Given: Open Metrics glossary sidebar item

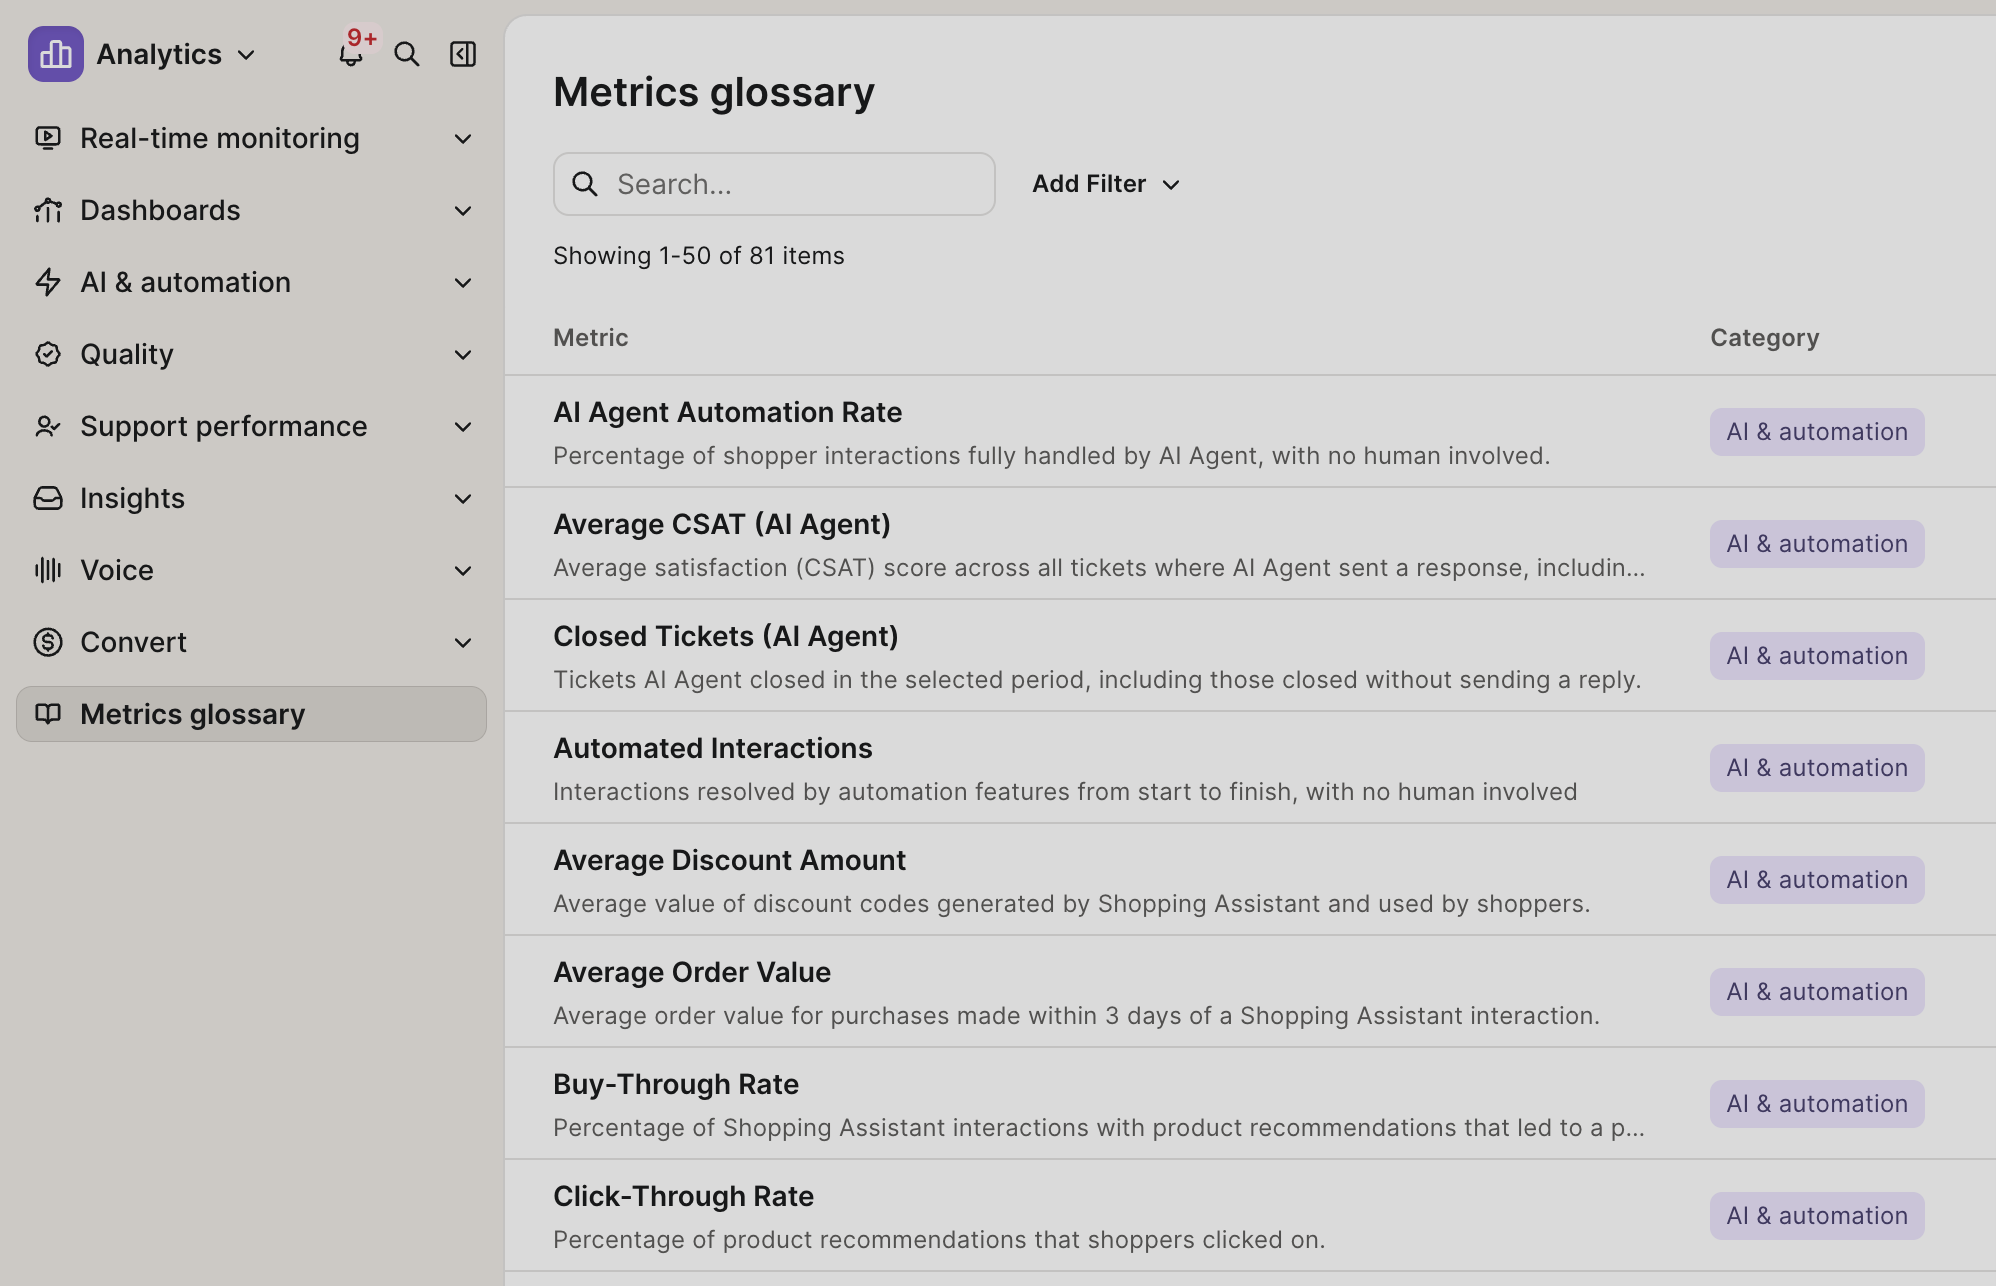Looking at the screenshot, I should tap(251, 714).
